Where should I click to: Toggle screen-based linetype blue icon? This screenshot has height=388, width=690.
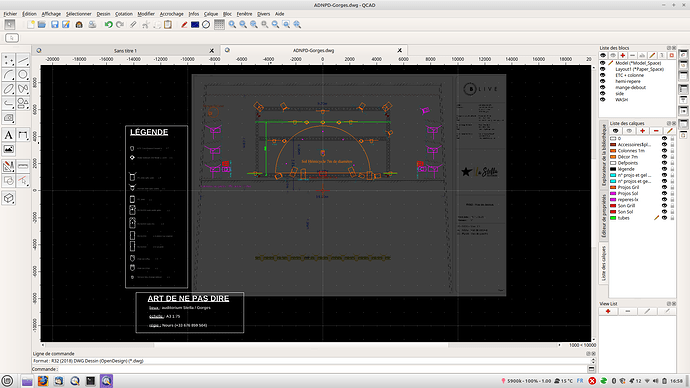pyautogui.click(x=195, y=25)
